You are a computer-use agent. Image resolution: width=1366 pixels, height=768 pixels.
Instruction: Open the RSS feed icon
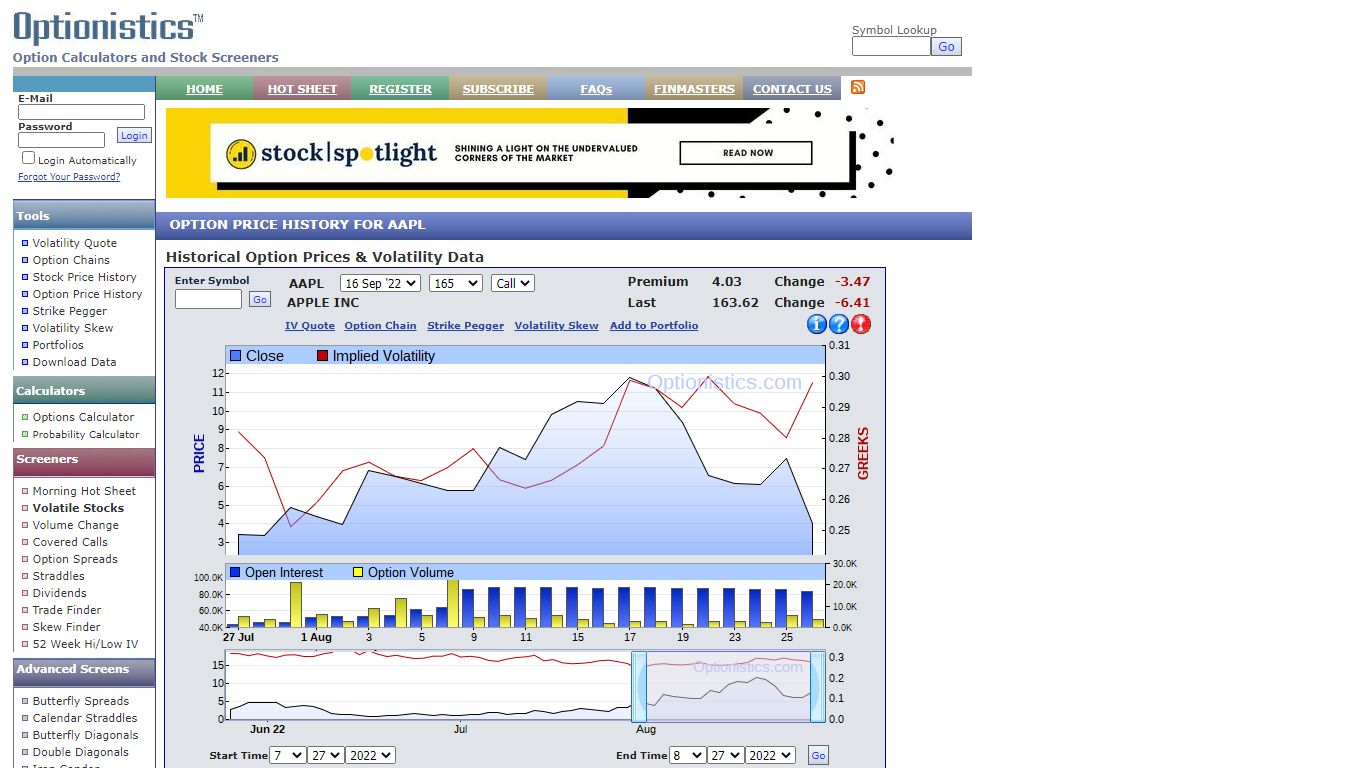pyautogui.click(x=858, y=87)
